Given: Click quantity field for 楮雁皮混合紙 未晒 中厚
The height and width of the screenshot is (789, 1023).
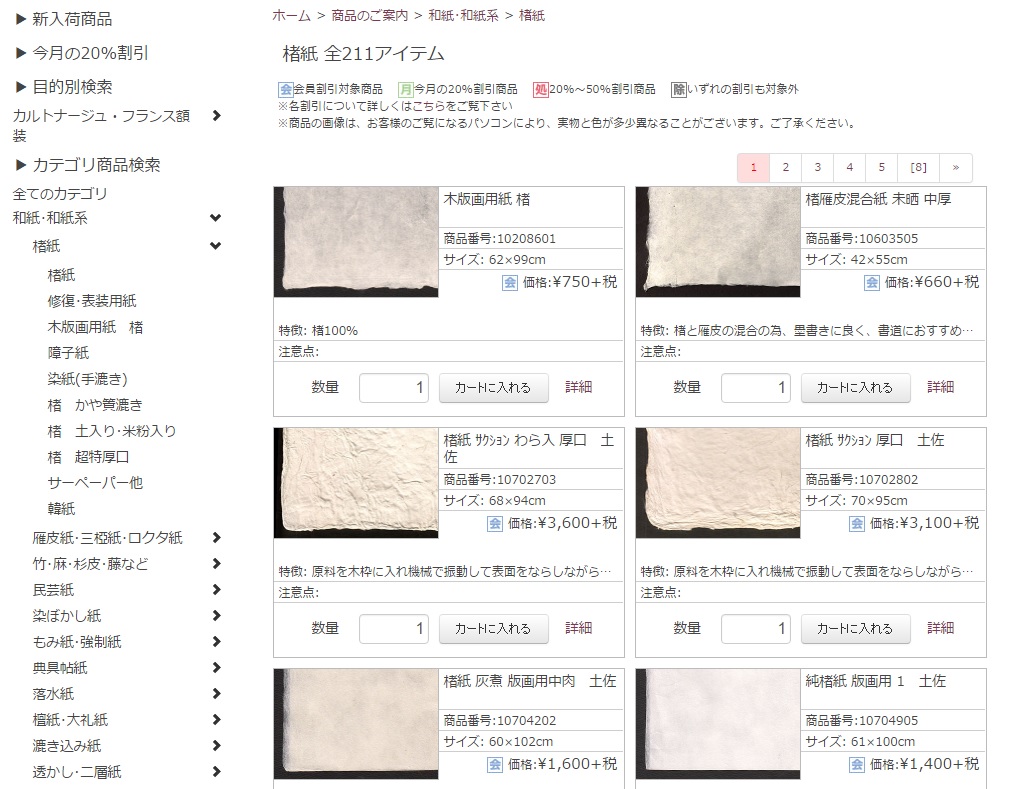Looking at the screenshot, I should click(756, 388).
